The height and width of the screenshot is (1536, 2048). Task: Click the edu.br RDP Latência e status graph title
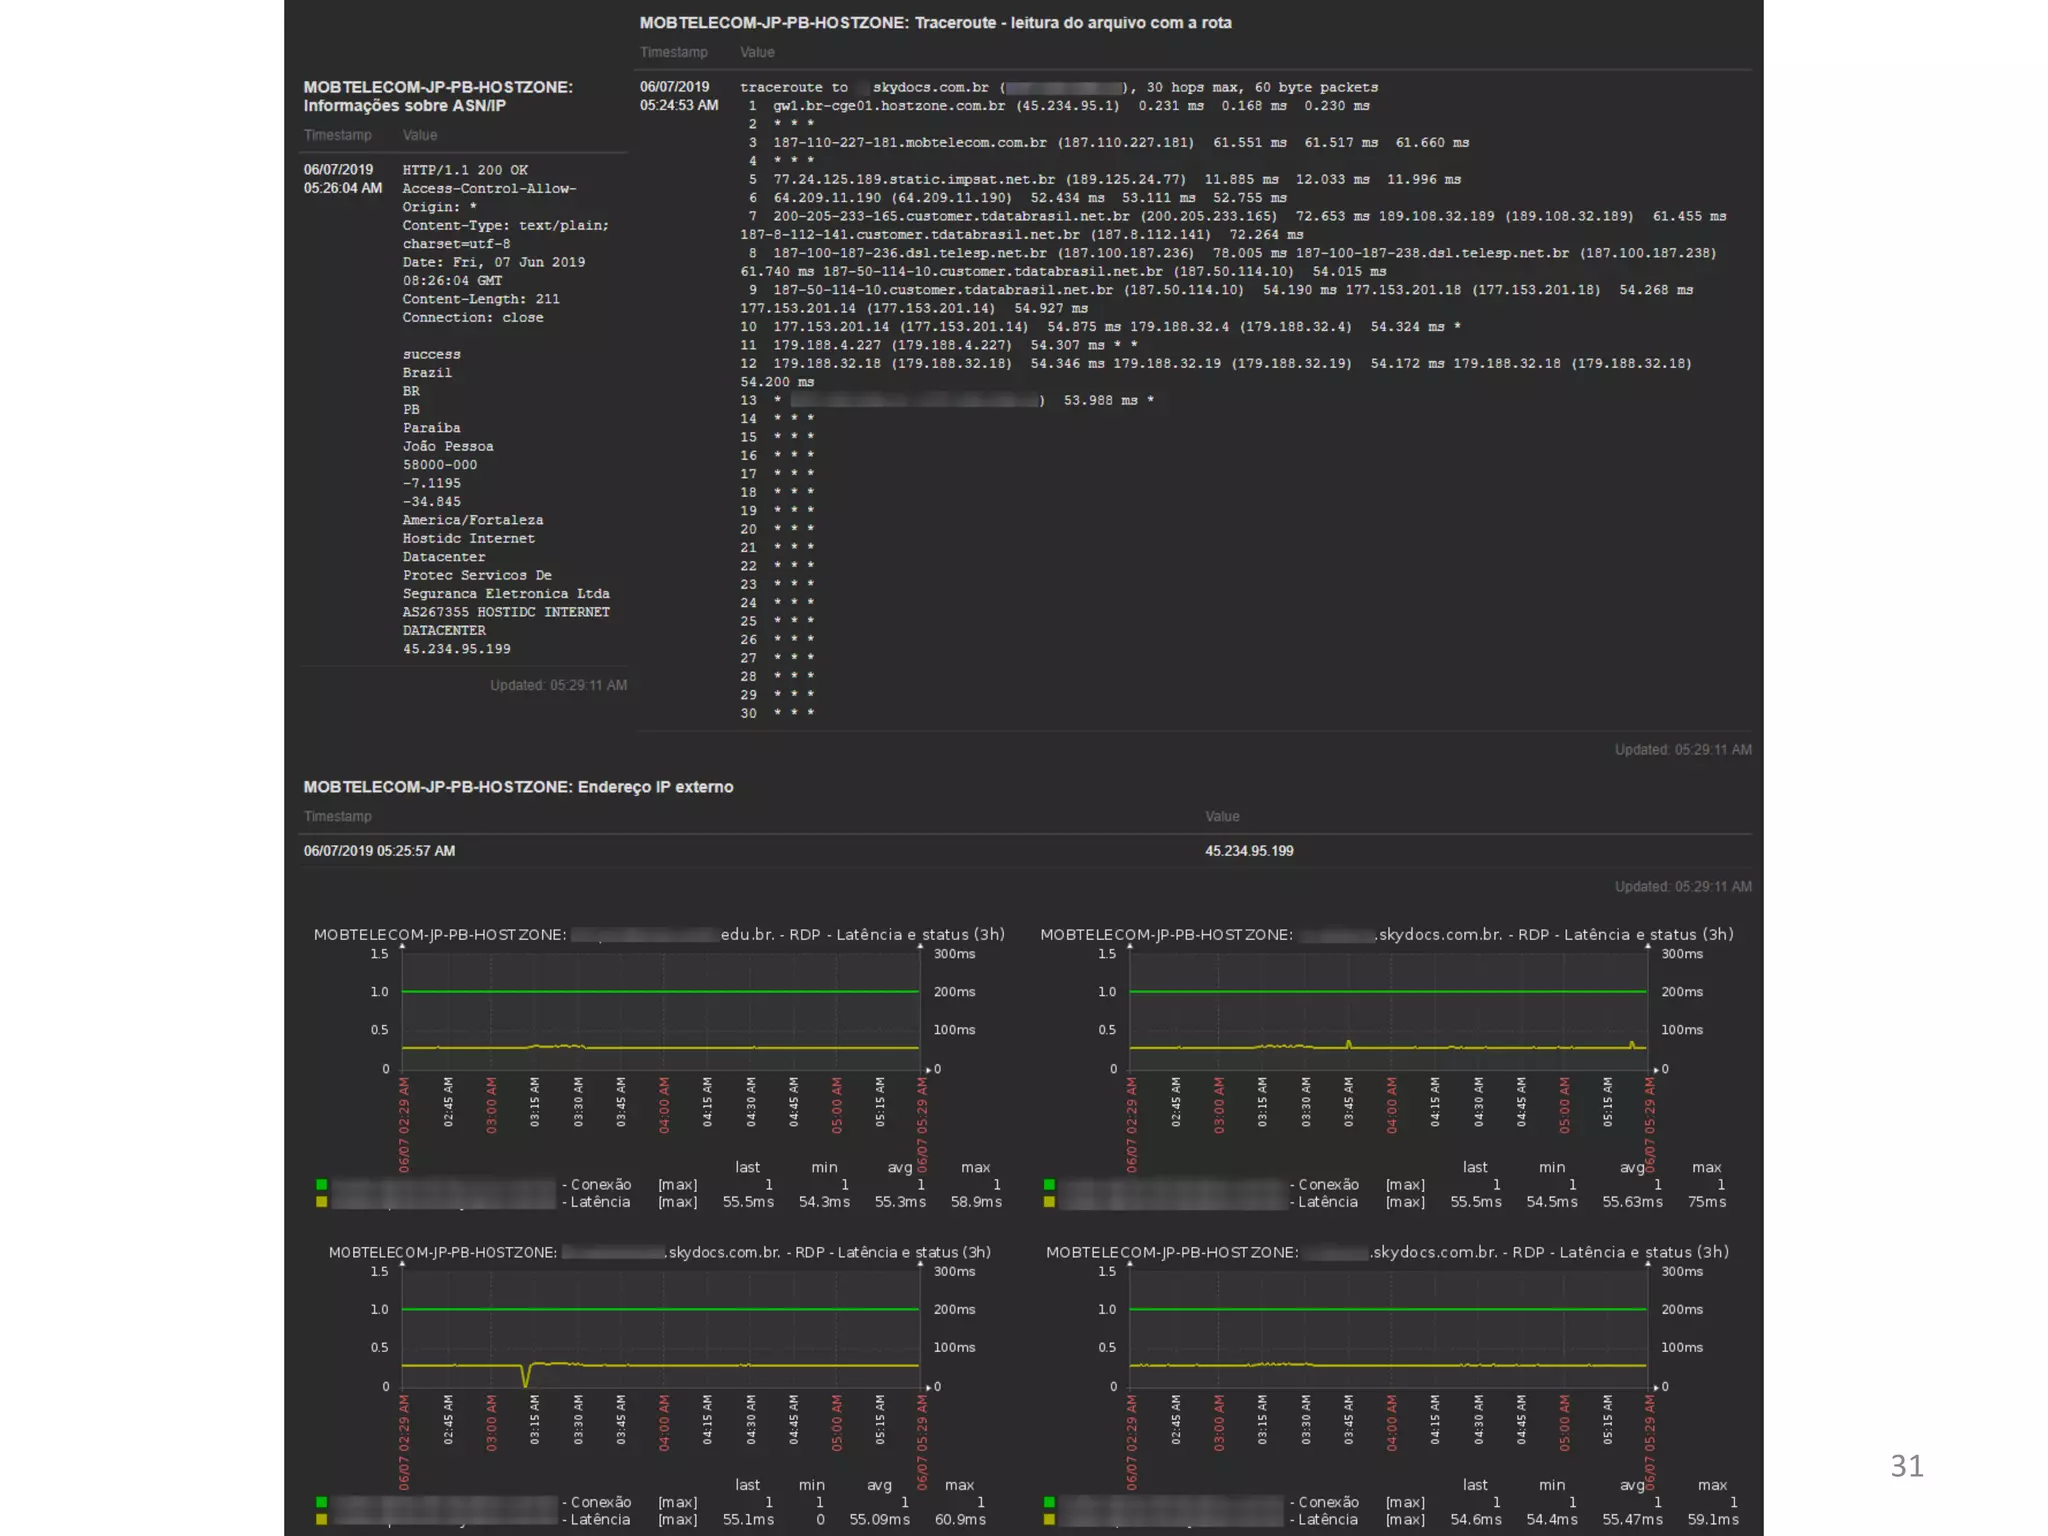coord(659,934)
